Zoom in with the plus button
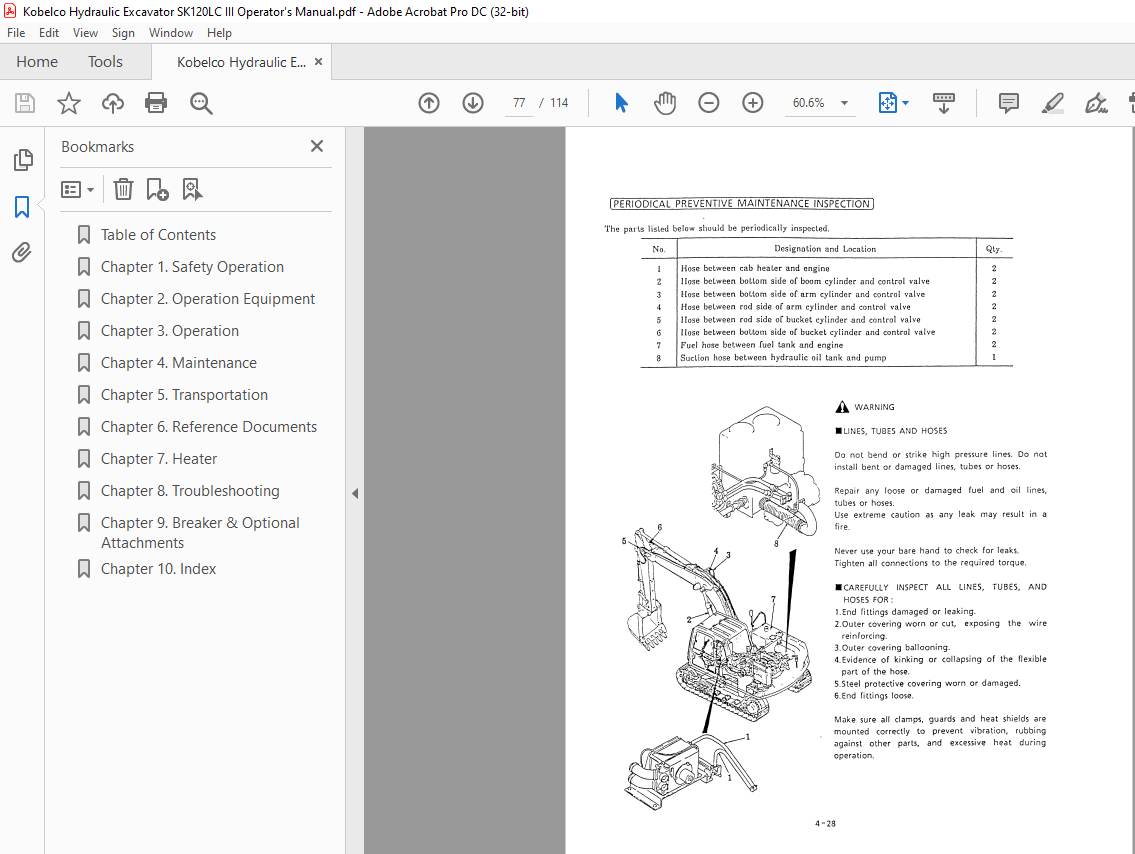The height and width of the screenshot is (854, 1135). coord(753,103)
